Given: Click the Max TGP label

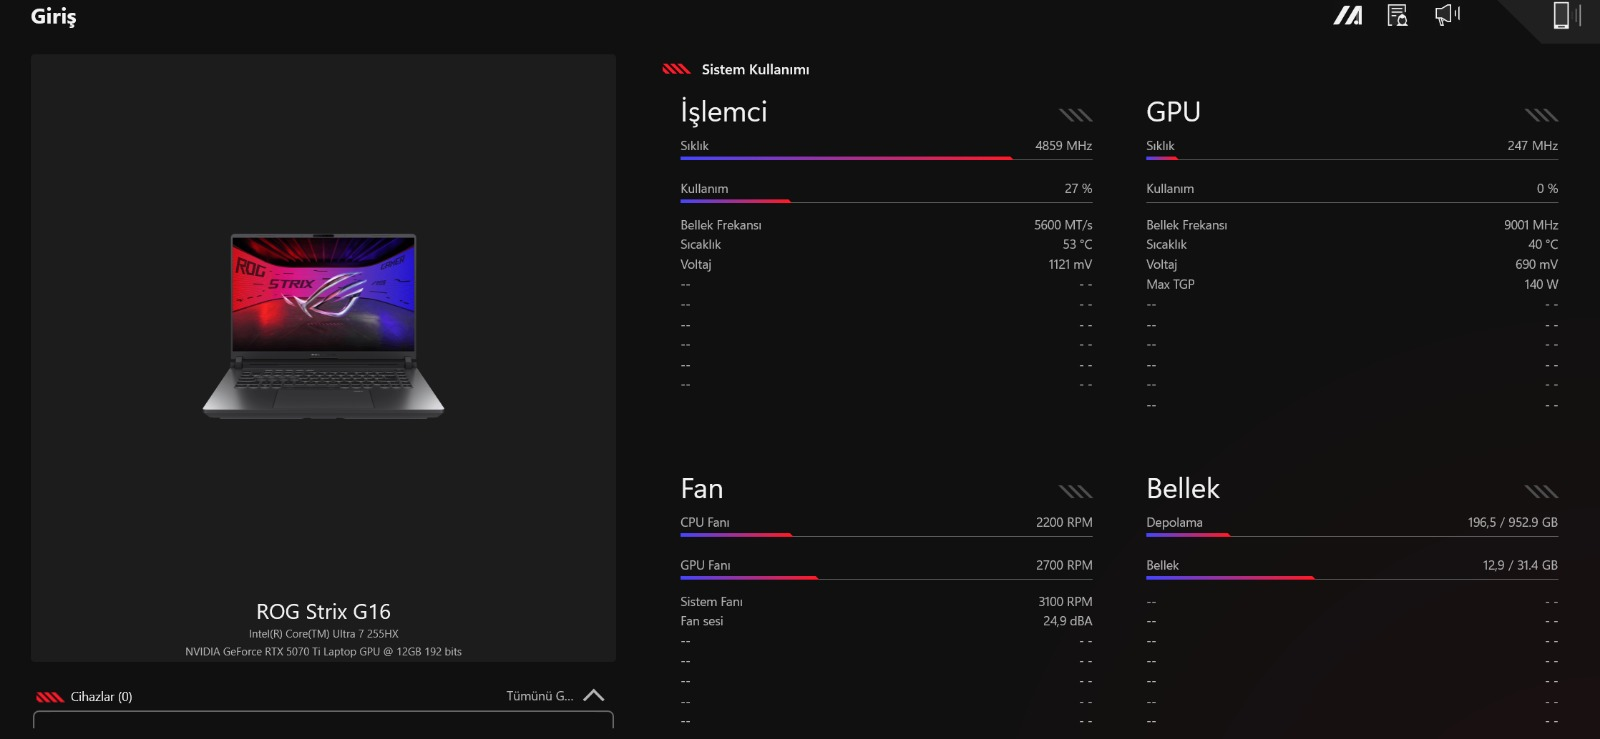Looking at the screenshot, I should click(1170, 284).
